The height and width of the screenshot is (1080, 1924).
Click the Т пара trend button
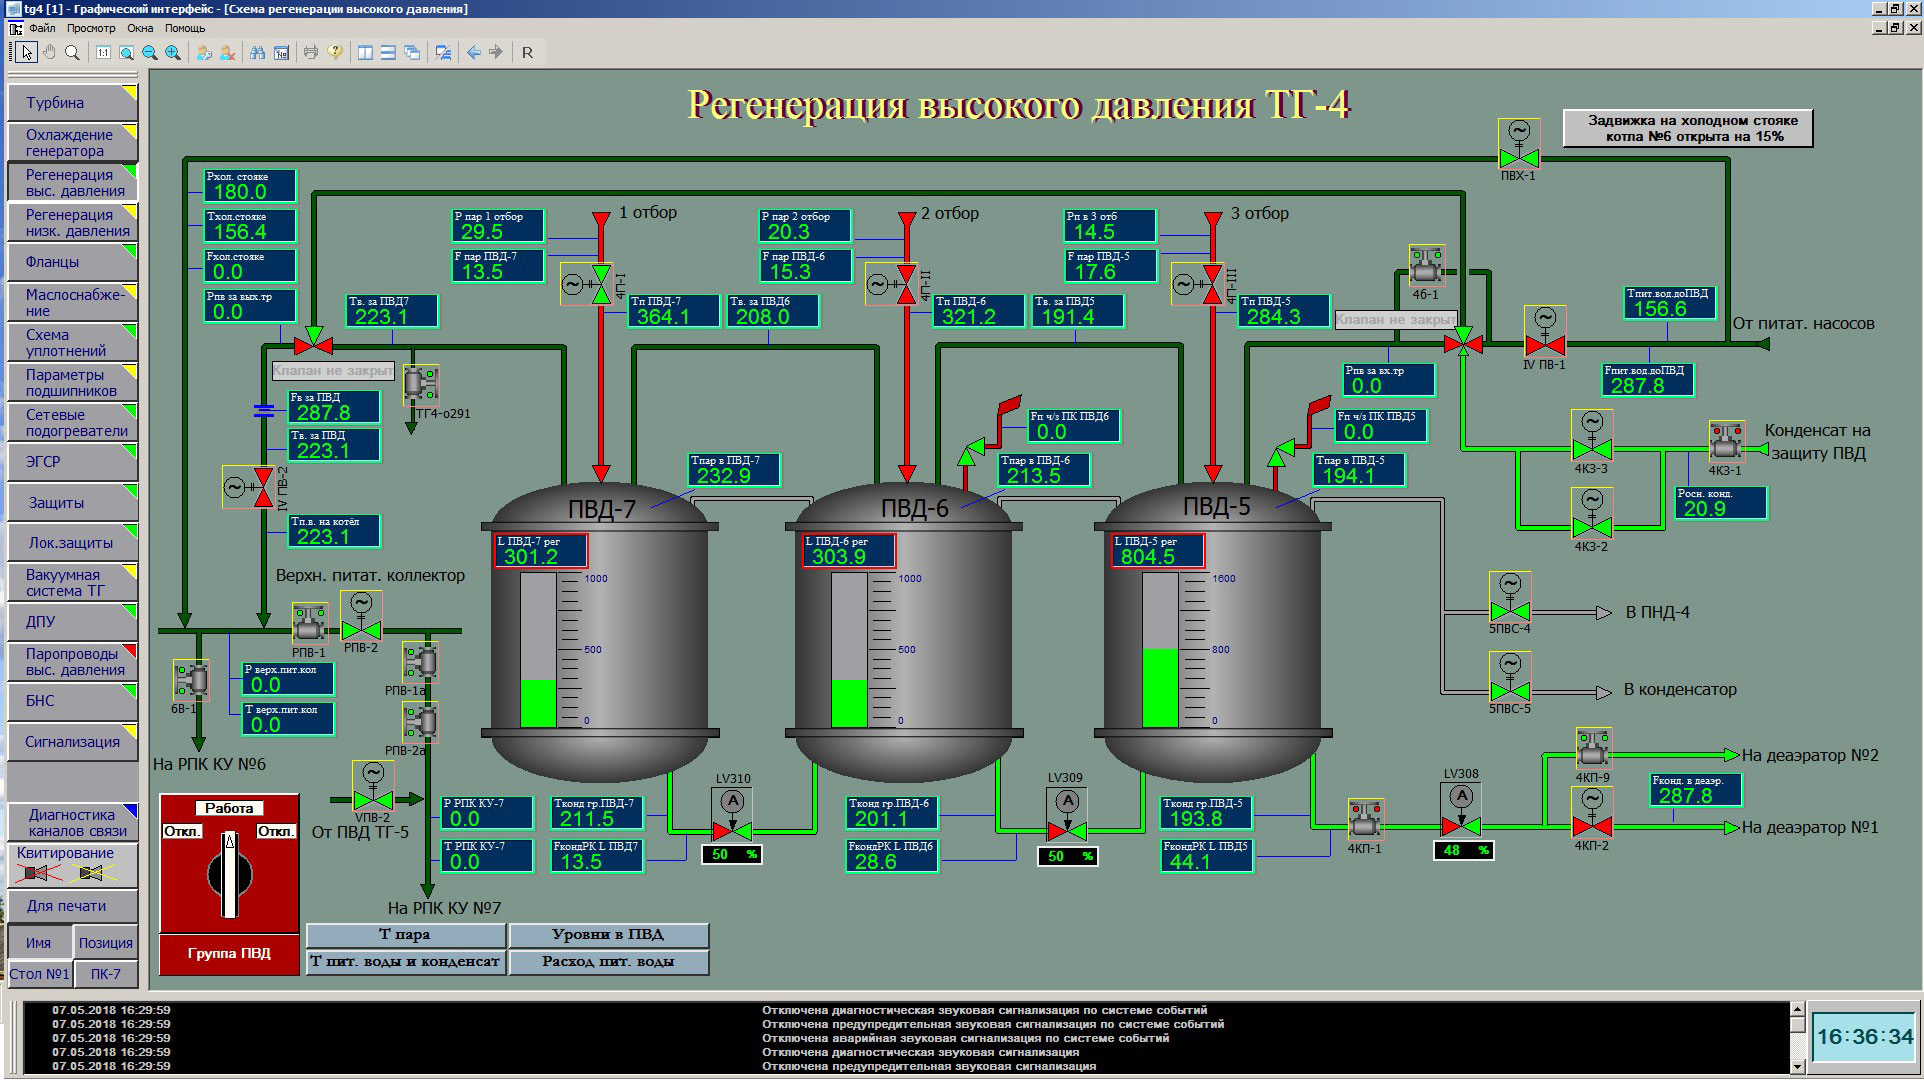tap(405, 935)
